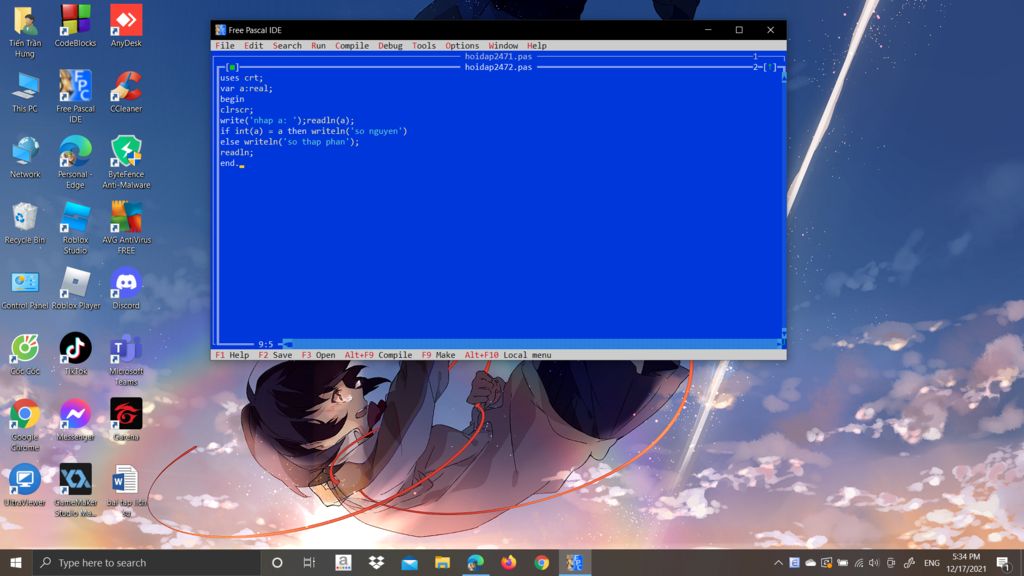
Task: Click F3 Open in status bar
Action: (x=318, y=355)
